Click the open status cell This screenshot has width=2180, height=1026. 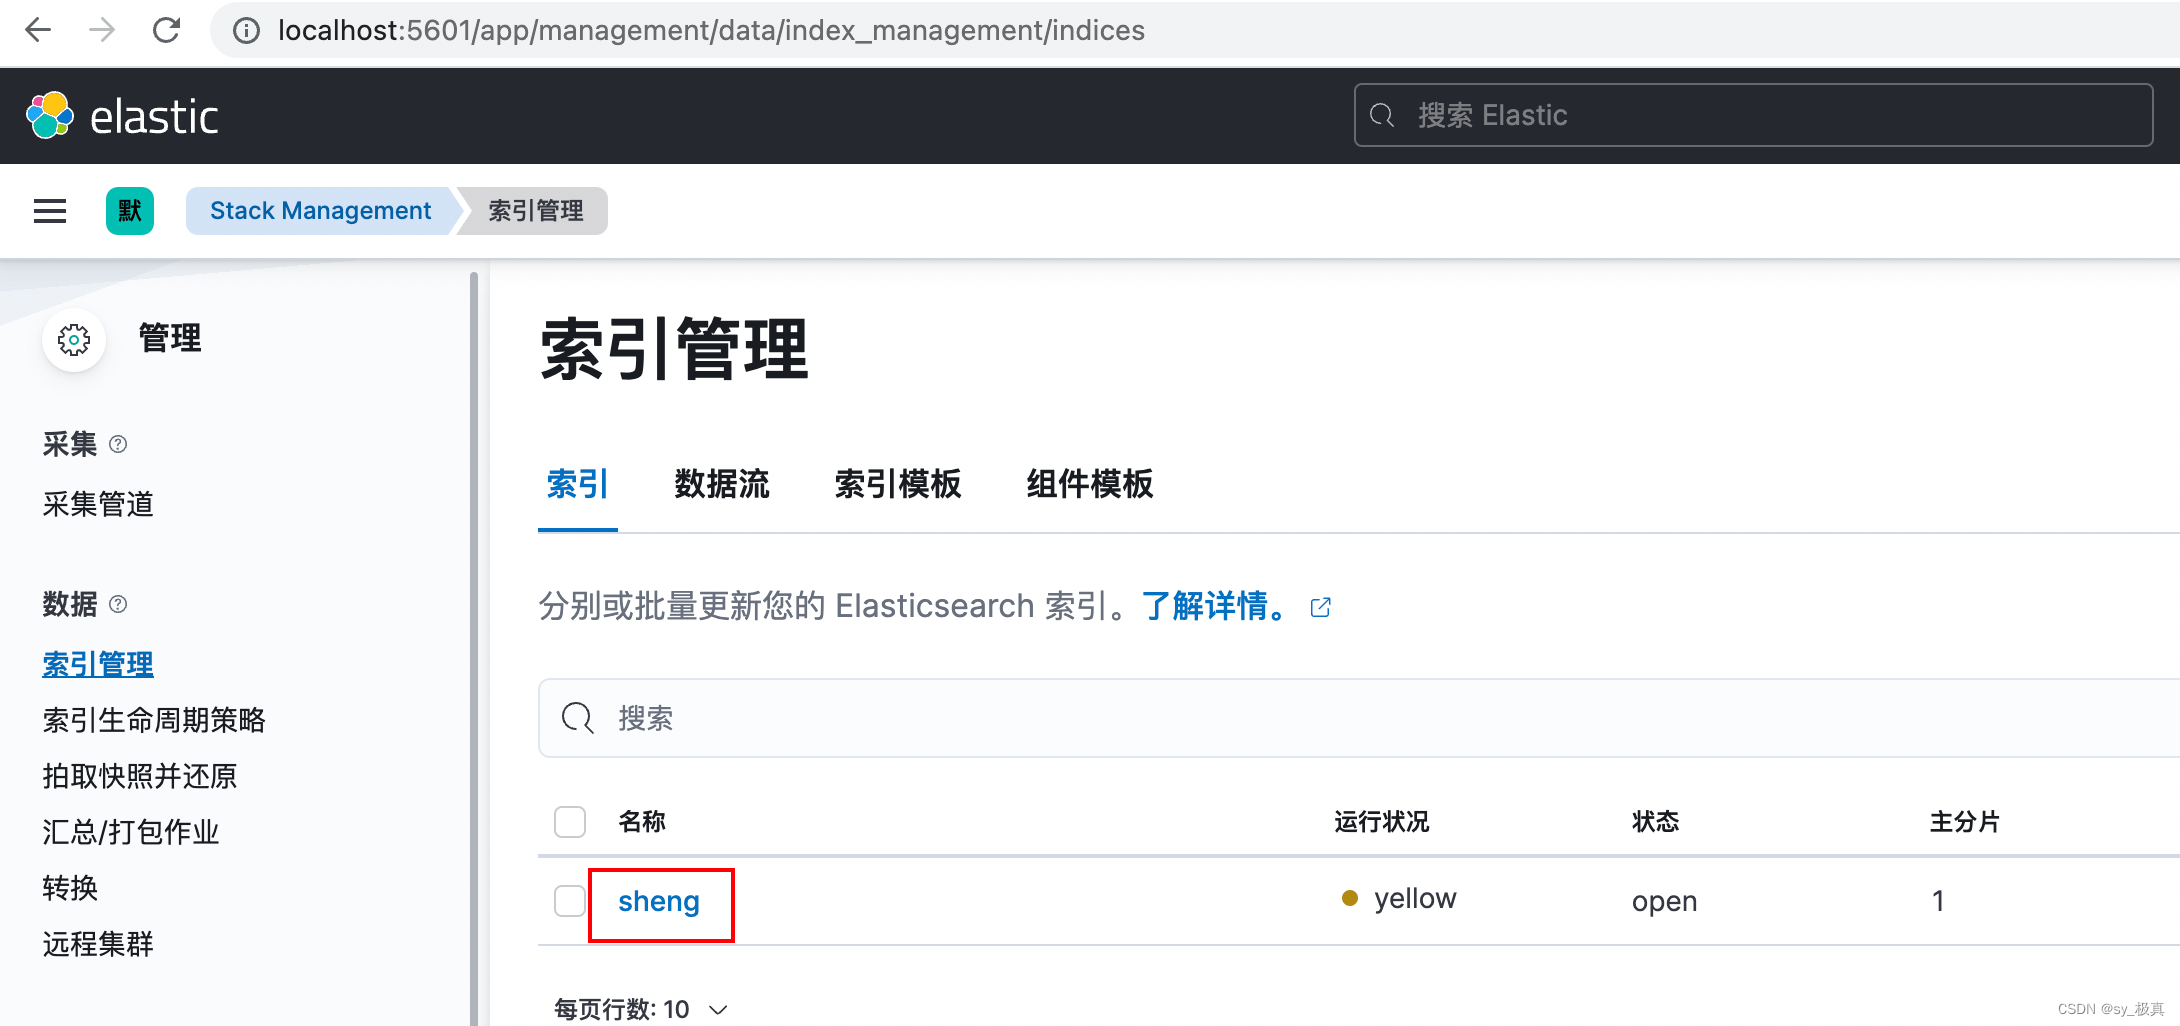coord(1665,901)
